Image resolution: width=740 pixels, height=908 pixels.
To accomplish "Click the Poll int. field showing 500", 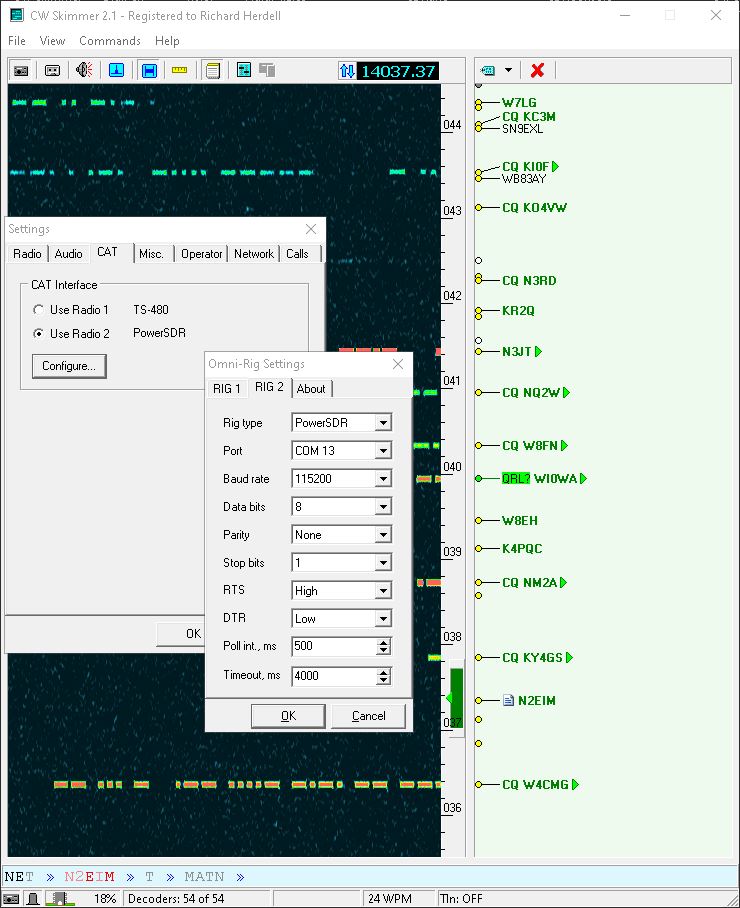I will [334, 646].
